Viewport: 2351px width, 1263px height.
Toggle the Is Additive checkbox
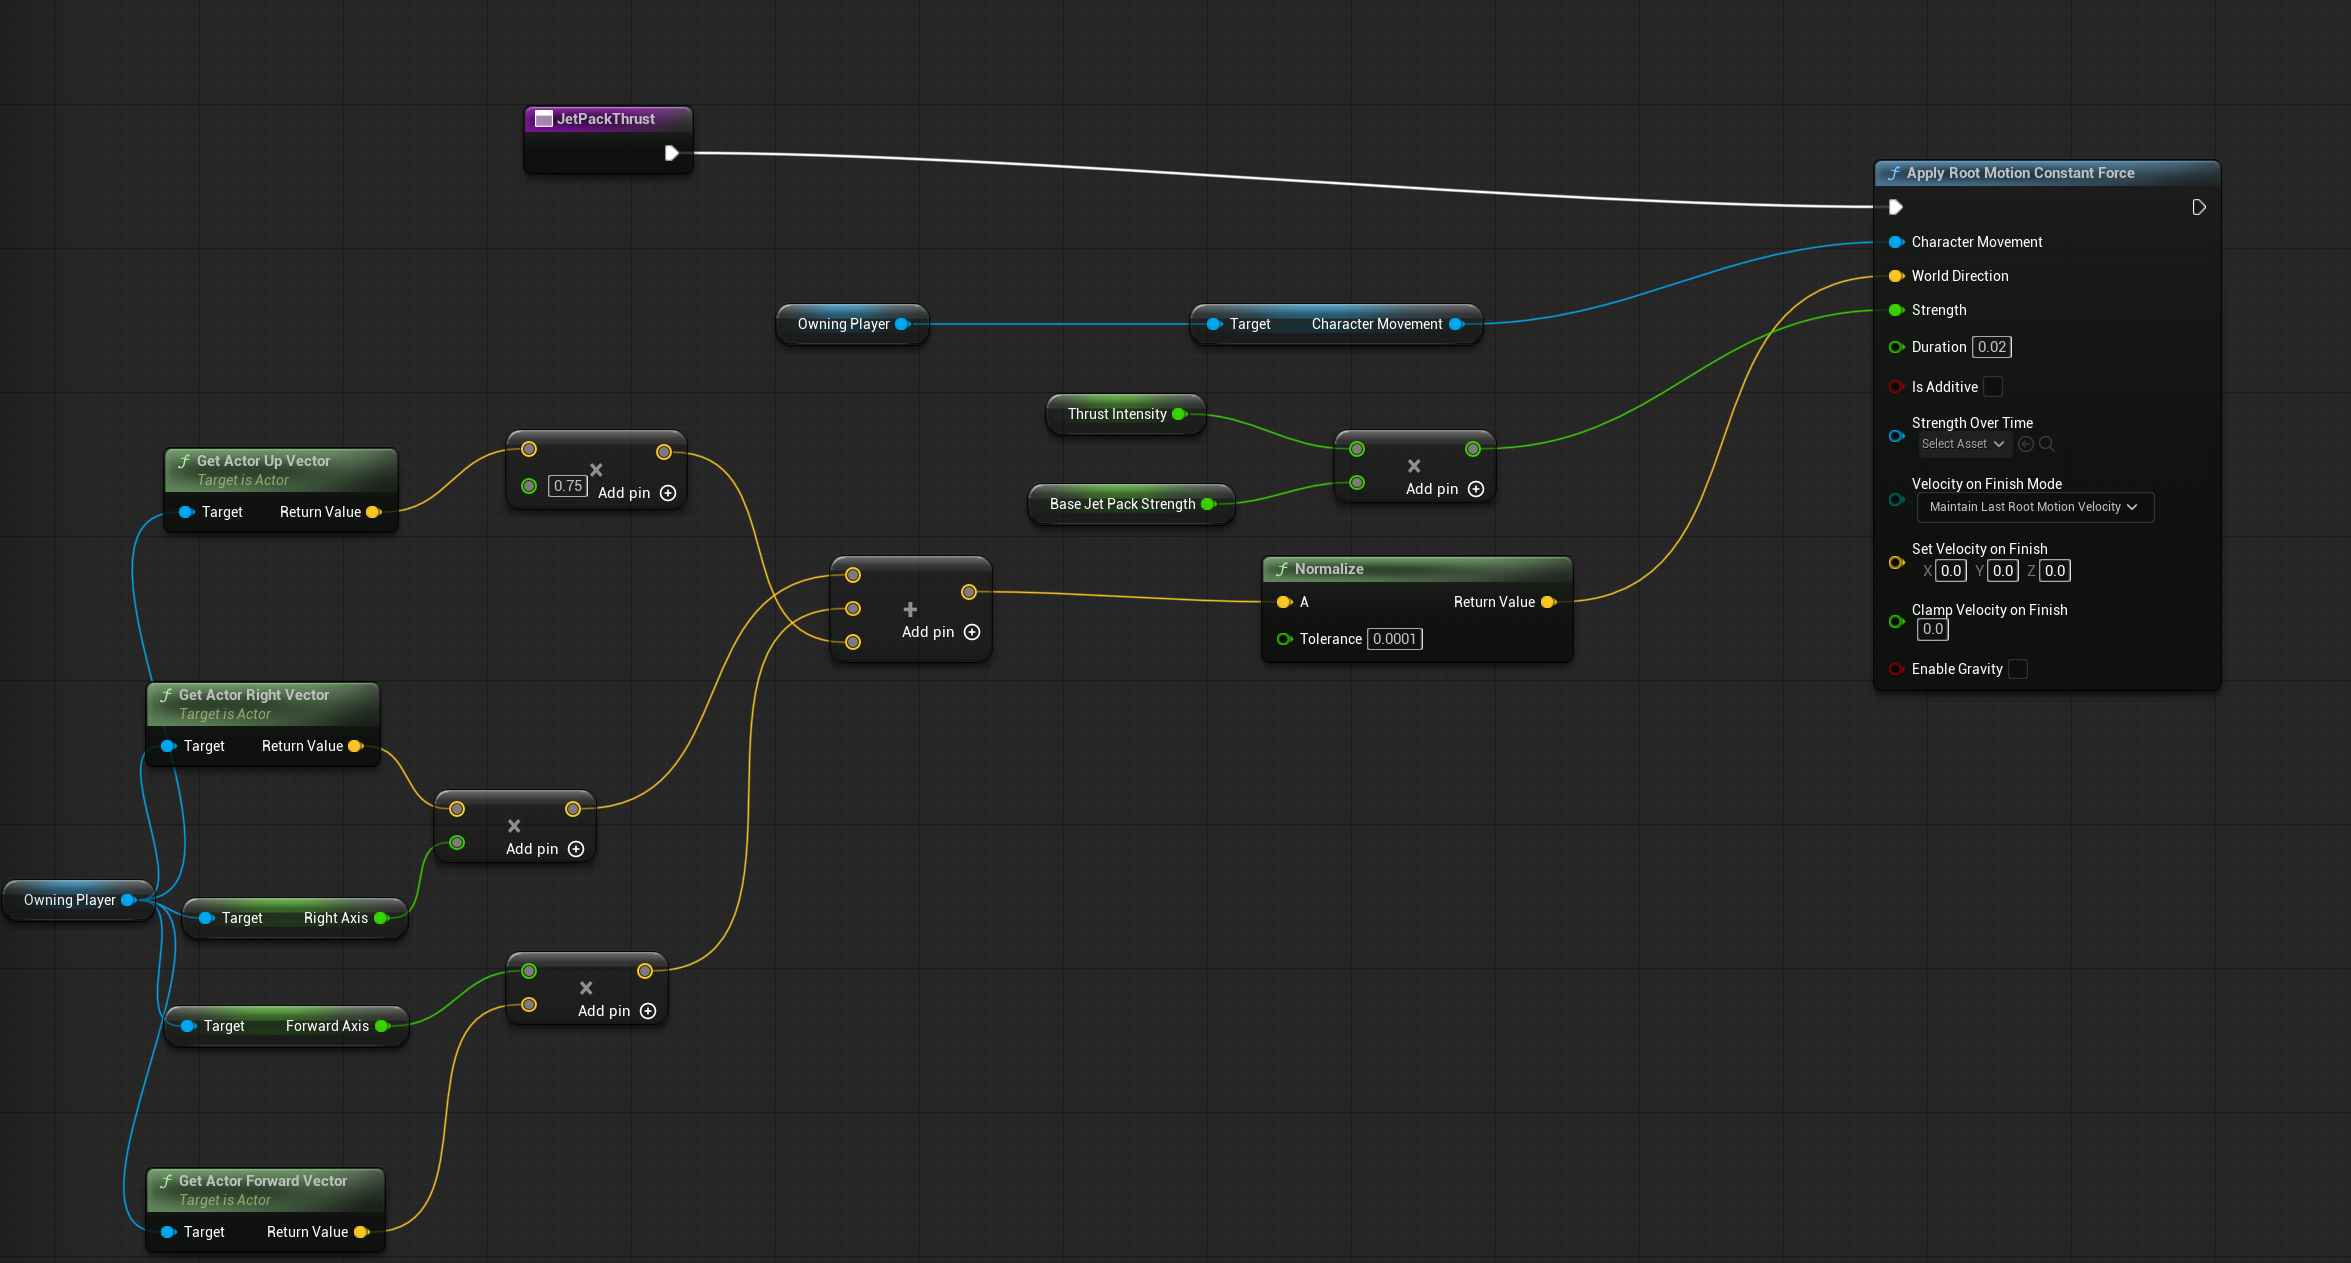click(x=1992, y=387)
